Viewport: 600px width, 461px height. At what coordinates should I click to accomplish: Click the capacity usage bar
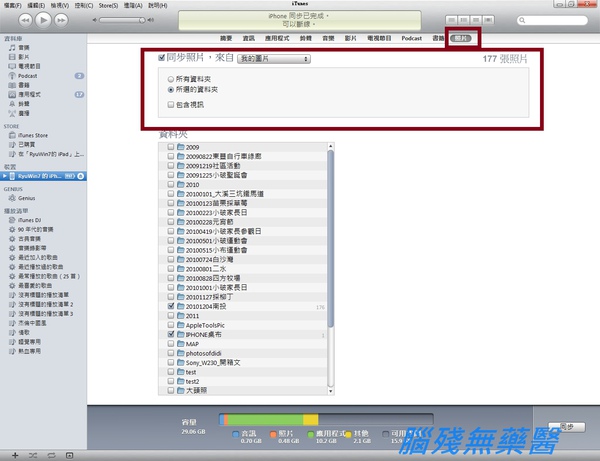click(x=326, y=419)
